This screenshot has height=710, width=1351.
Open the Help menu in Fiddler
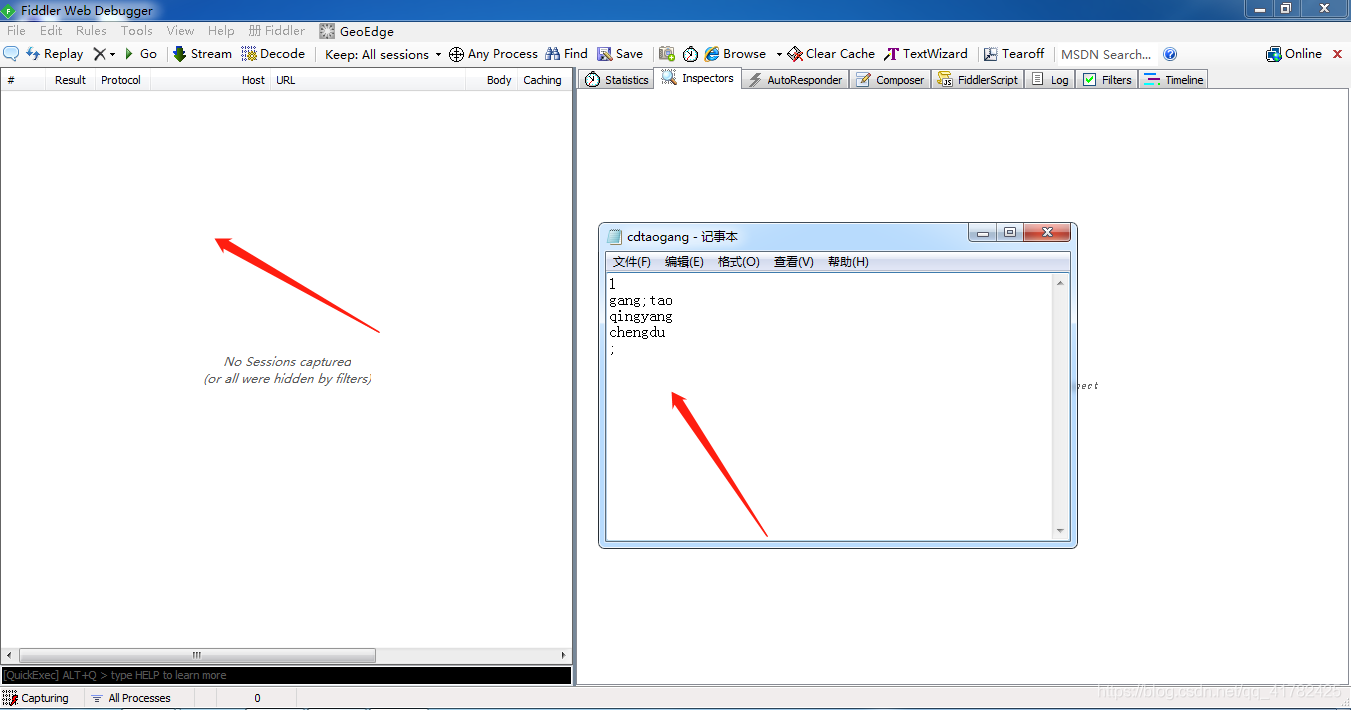[221, 31]
